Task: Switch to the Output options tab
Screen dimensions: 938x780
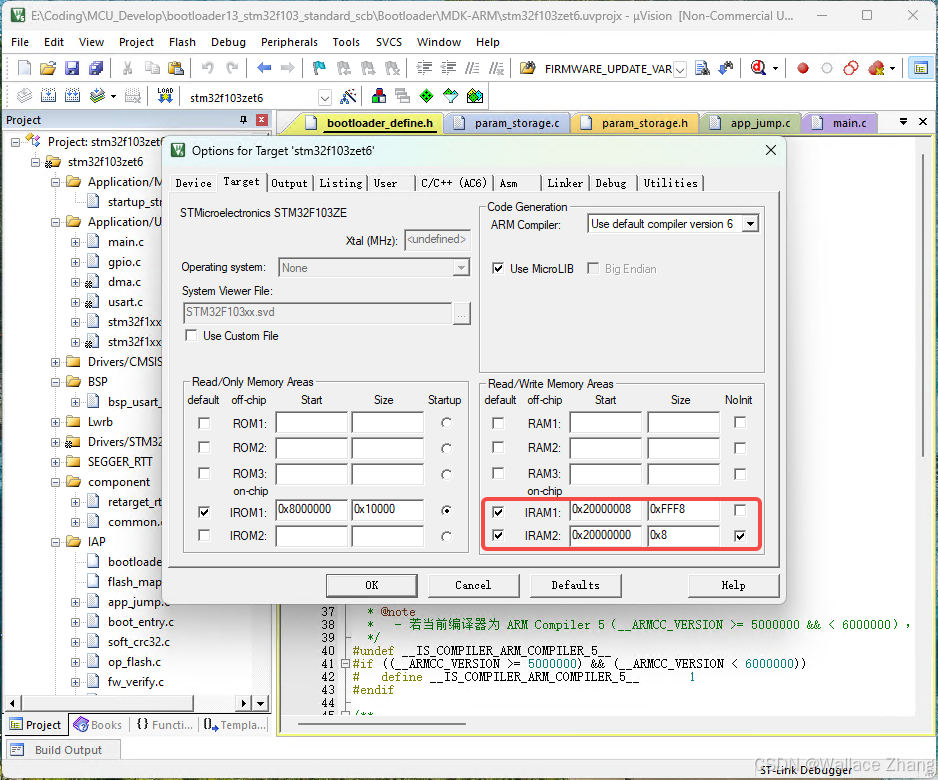Action: (x=289, y=183)
